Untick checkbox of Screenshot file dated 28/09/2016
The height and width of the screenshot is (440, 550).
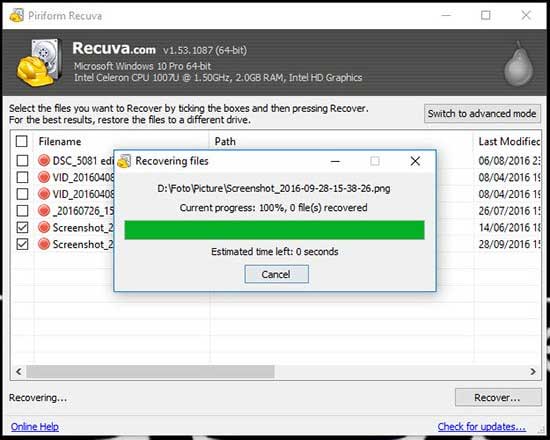tap(22, 244)
